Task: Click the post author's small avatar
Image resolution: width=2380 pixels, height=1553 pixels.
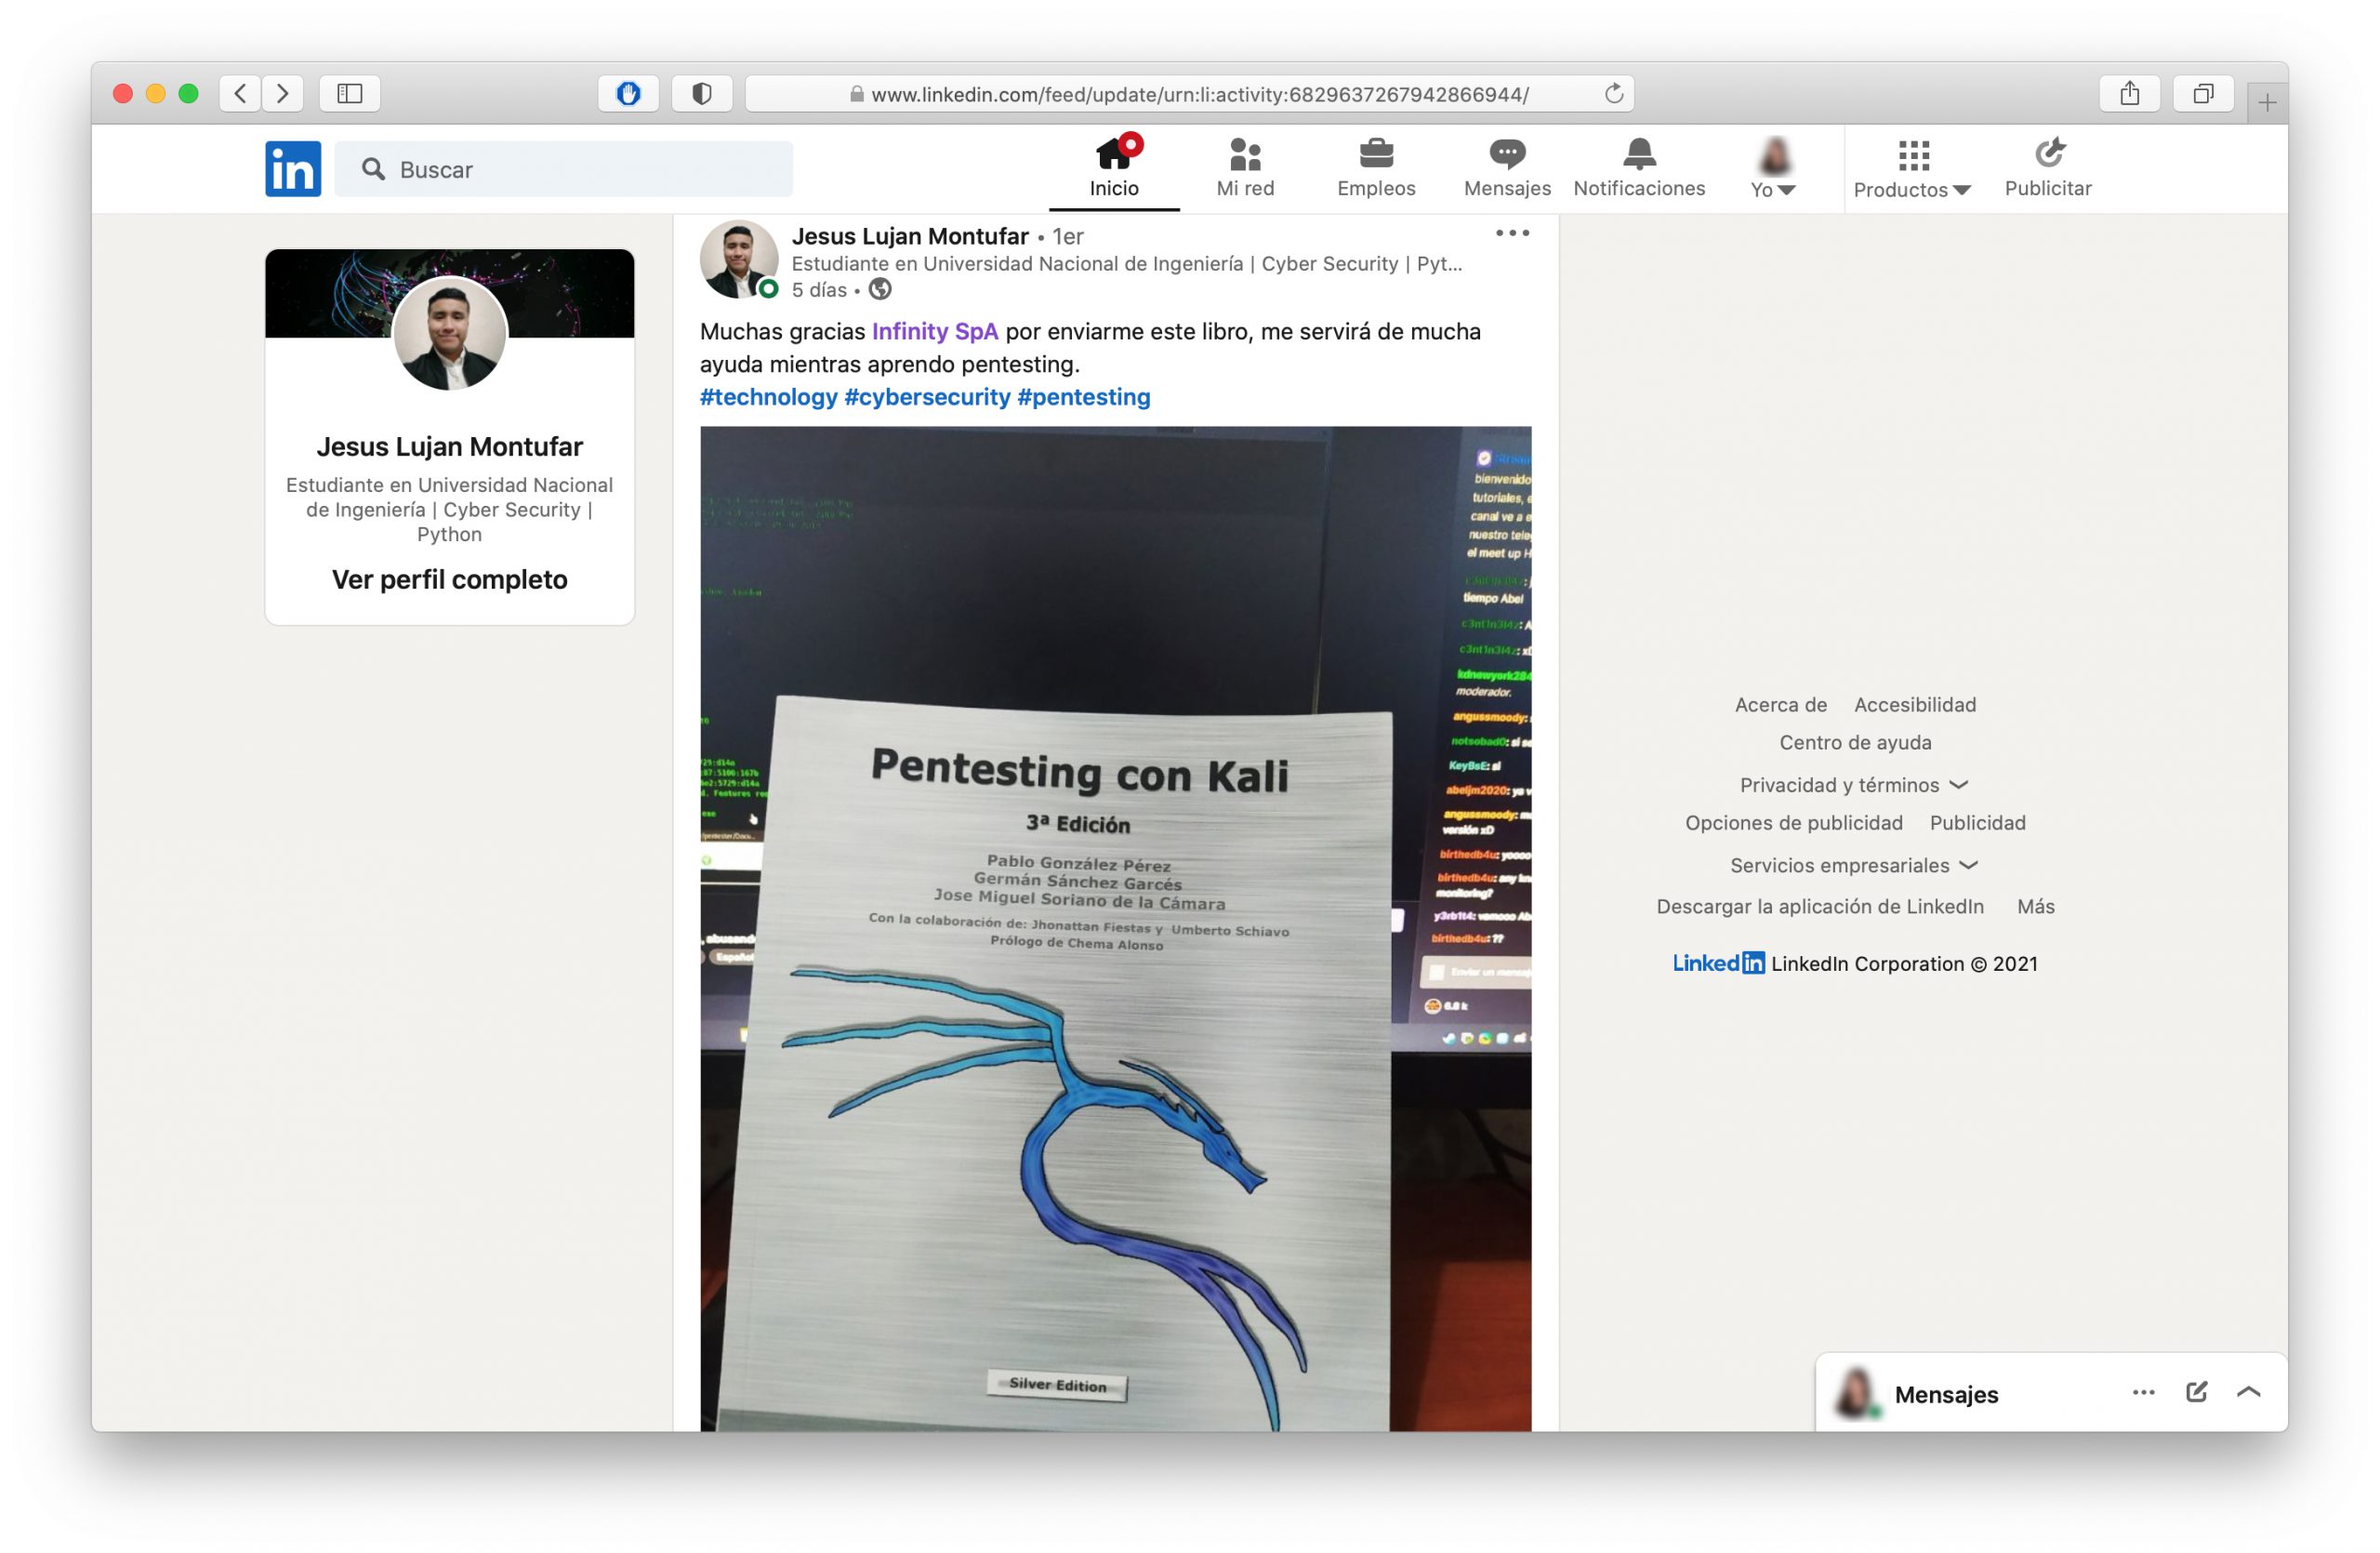Action: click(x=739, y=260)
